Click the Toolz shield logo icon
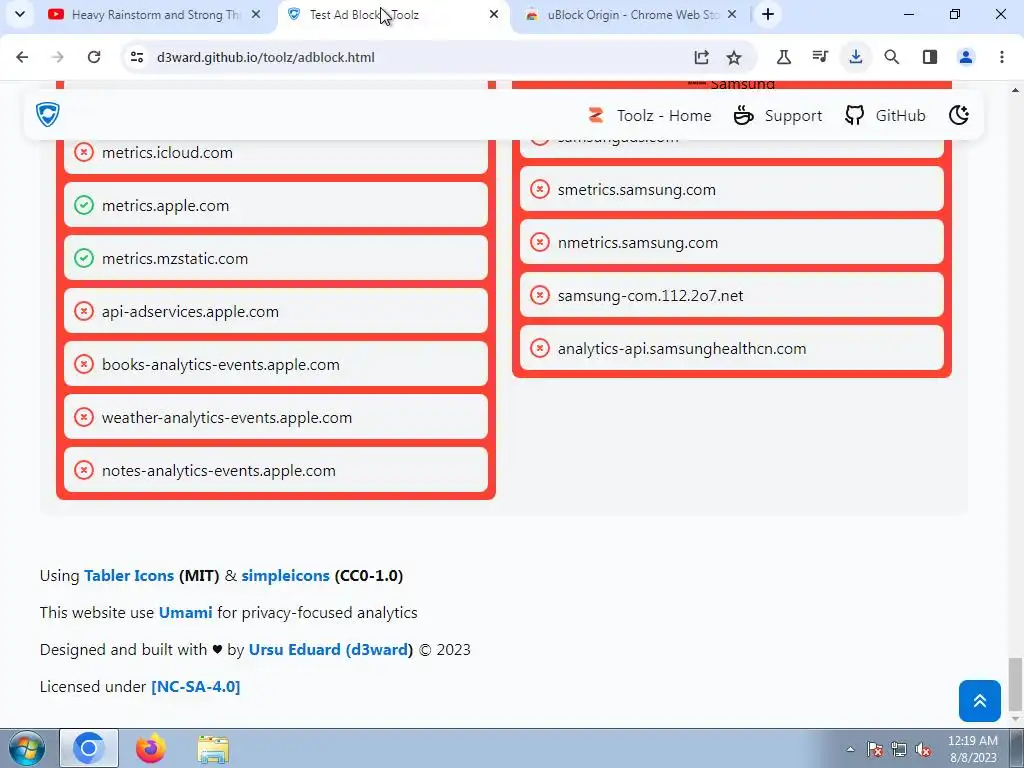1024x768 pixels. (48, 115)
